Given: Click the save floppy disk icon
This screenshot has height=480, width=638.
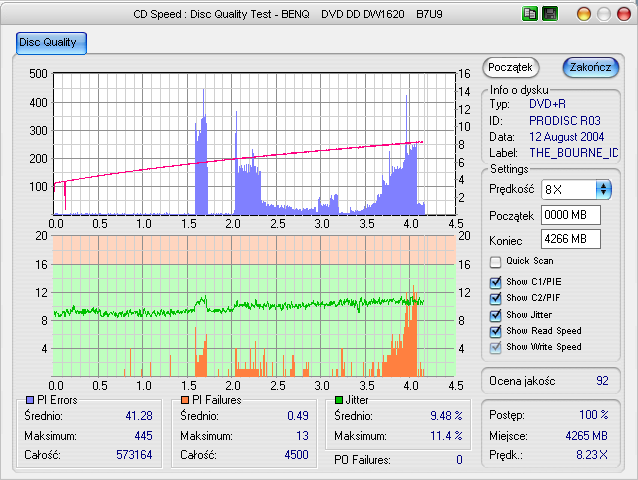Looking at the screenshot, I should [549, 14].
